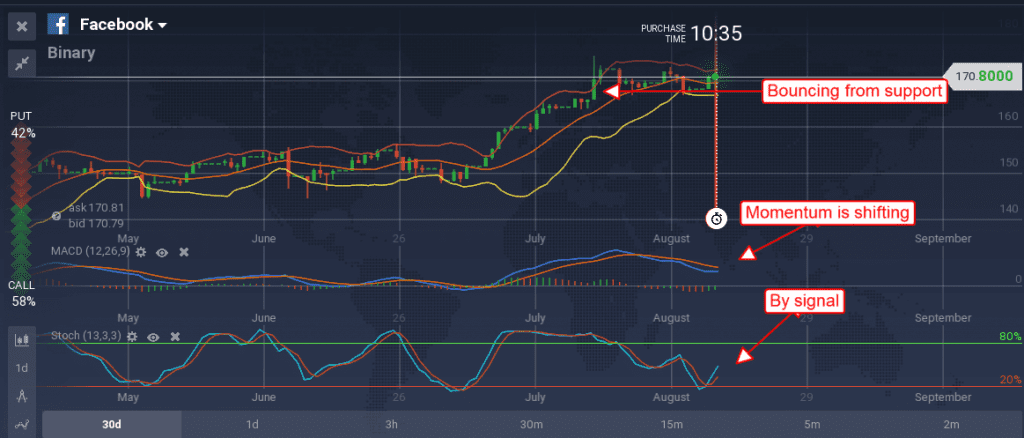Screen dimensions: 1024x438
Task: Select the 30d time range tab
Action: pos(112,424)
